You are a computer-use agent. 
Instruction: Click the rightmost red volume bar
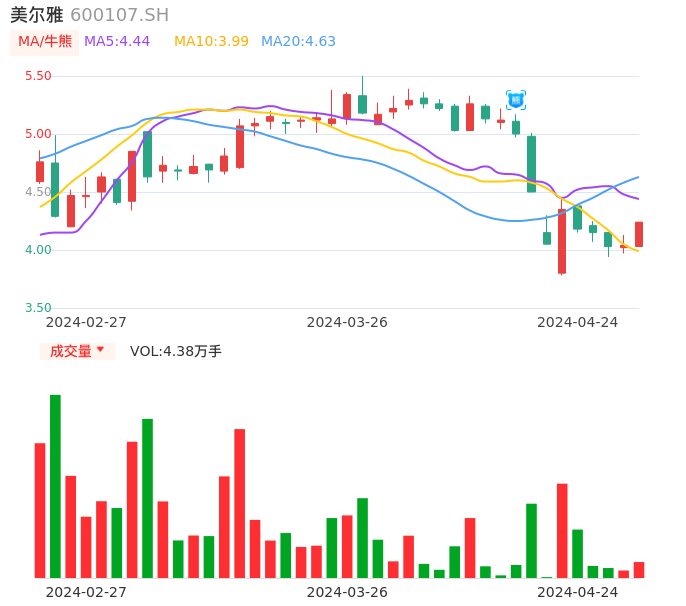point(639,570)
